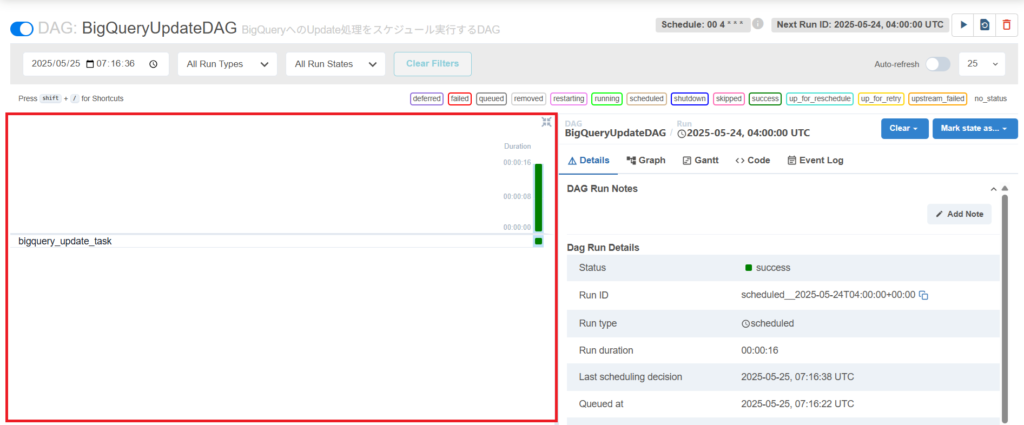Click the running status legend badge
Viewport: 1024px width, 425px height.
(607, 99)
